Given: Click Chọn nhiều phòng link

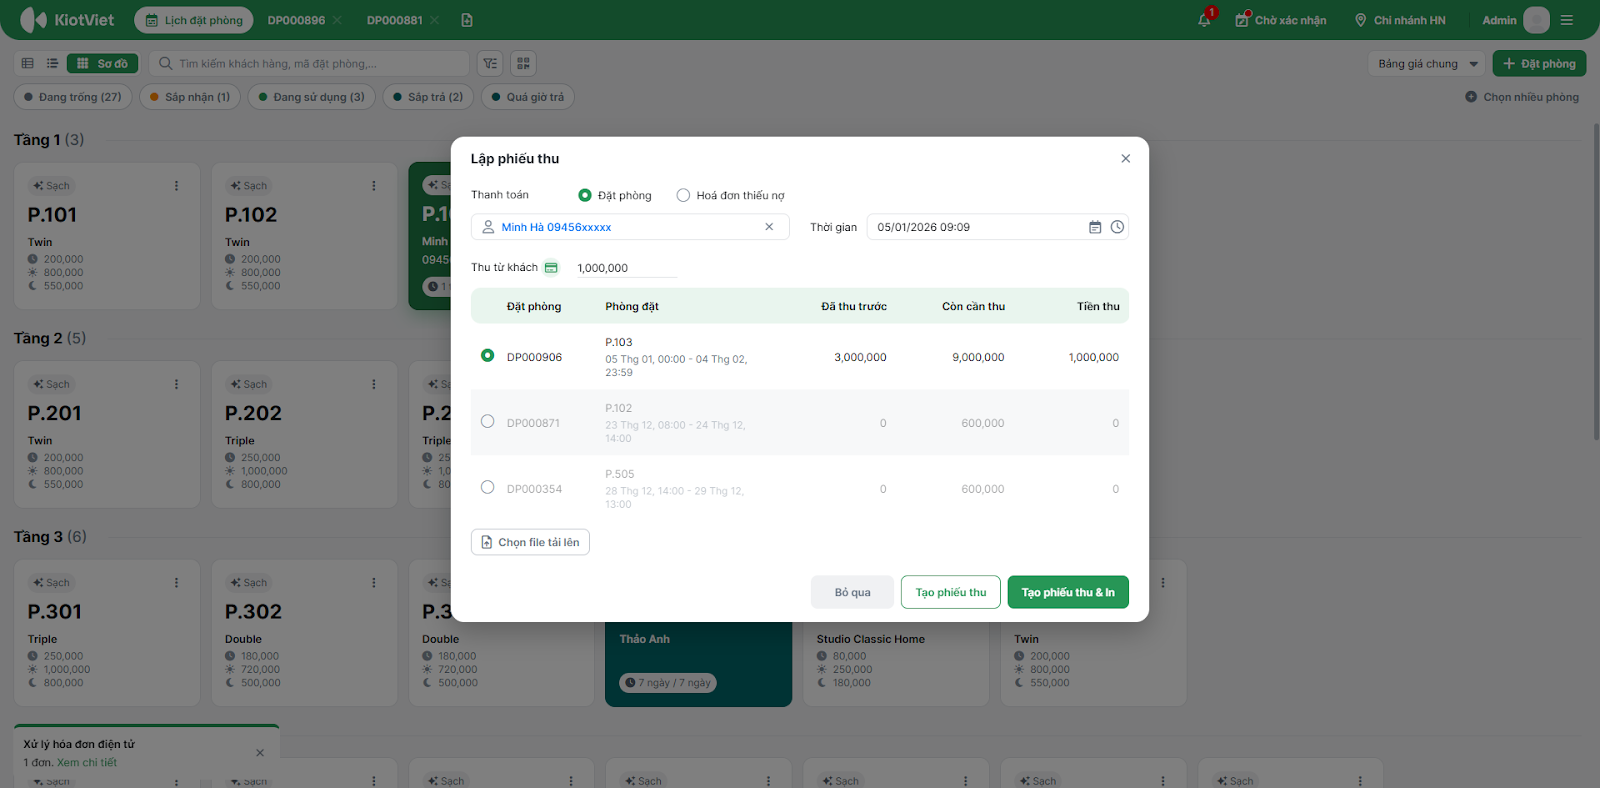Looking at the screenshot, I should (x=1522, y=97).
